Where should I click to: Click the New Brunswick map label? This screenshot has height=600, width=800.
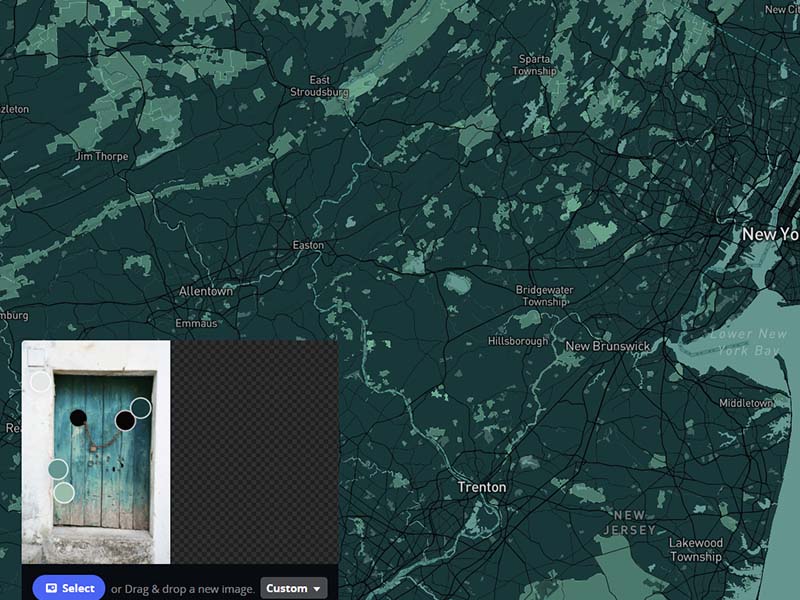[608, 345]
